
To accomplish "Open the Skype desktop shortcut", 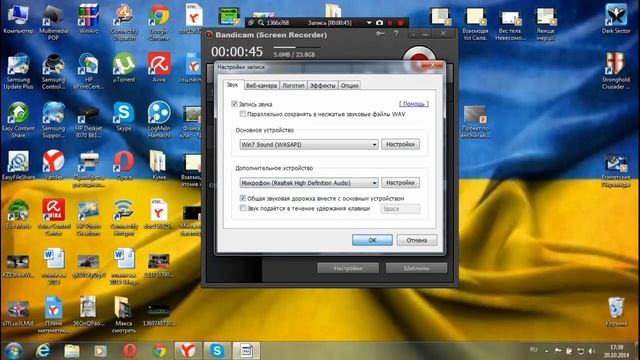I will point(124,116).
